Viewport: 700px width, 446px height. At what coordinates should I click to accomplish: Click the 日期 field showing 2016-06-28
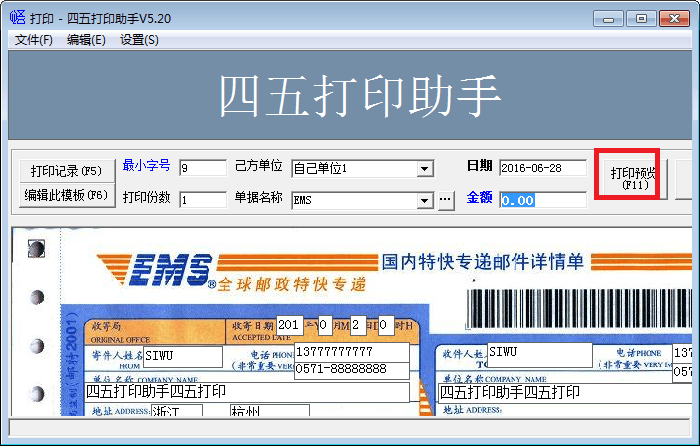(543, 168)
